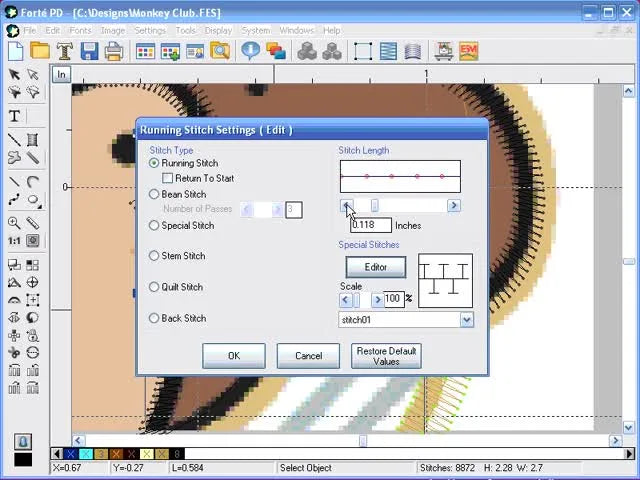Increase Stitch Length with right arrow
This screenshot has width=640, height=480.
point(454,206)
